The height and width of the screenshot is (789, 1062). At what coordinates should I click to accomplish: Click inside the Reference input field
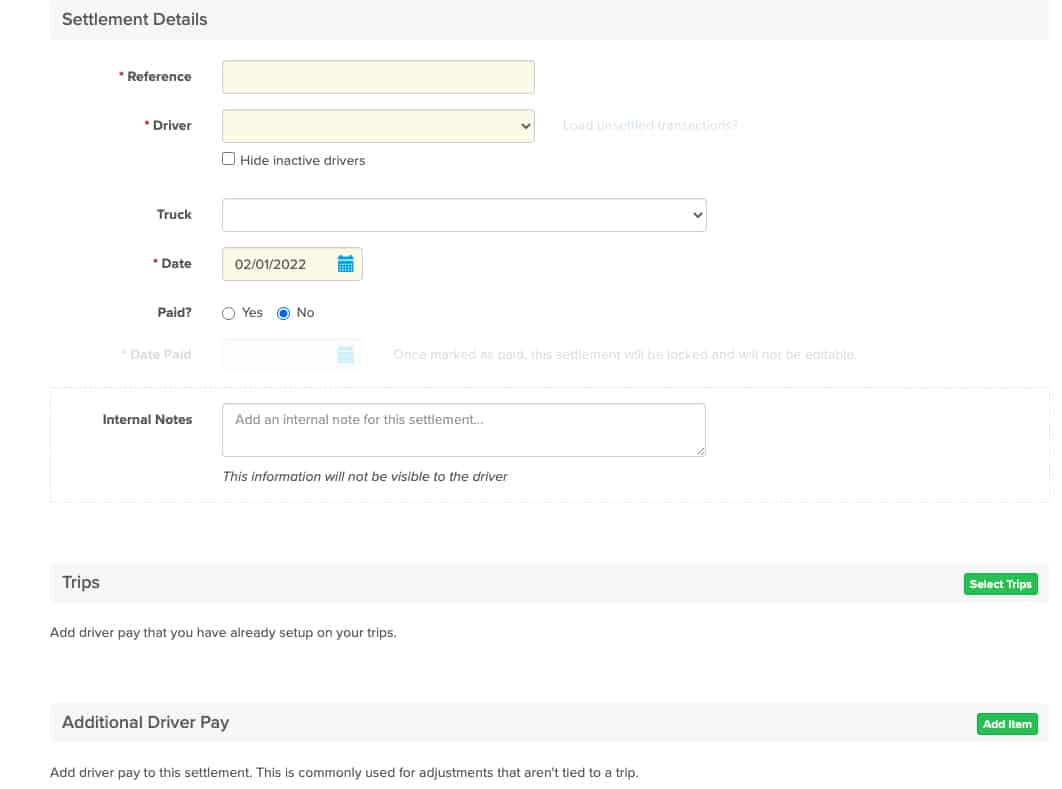tap(378, 76)
